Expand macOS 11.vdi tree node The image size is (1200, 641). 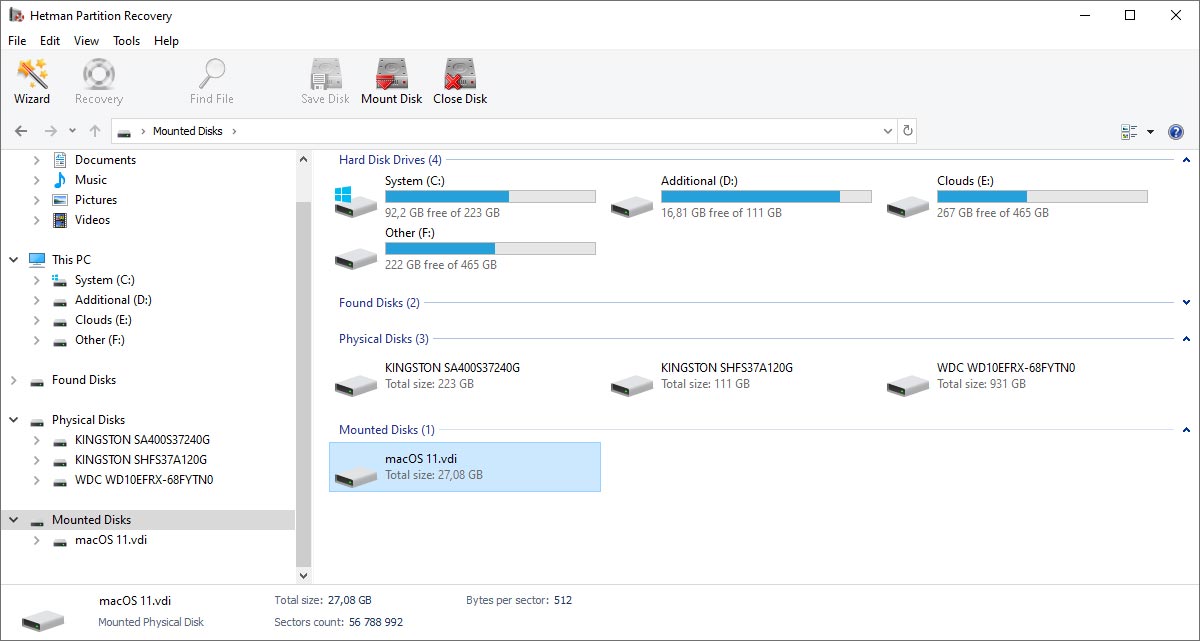tap(37, 540)
